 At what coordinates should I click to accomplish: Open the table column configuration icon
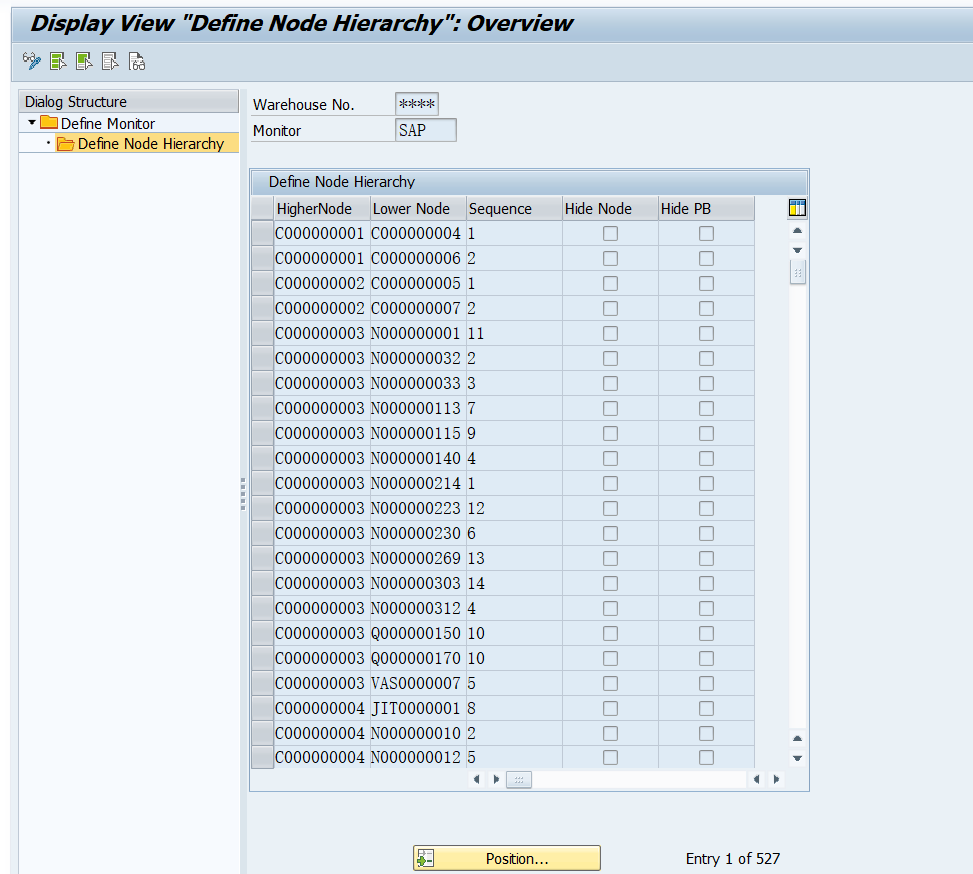(x=795, y=207)
